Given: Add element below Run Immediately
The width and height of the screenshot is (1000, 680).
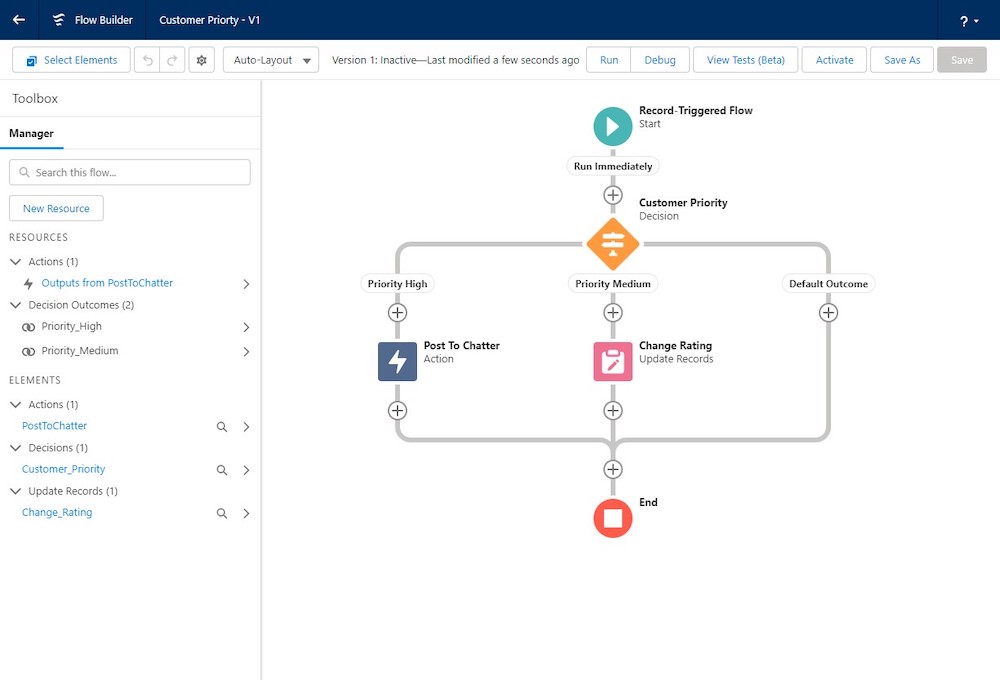Looking at the screenshot, I should point(613,195).
